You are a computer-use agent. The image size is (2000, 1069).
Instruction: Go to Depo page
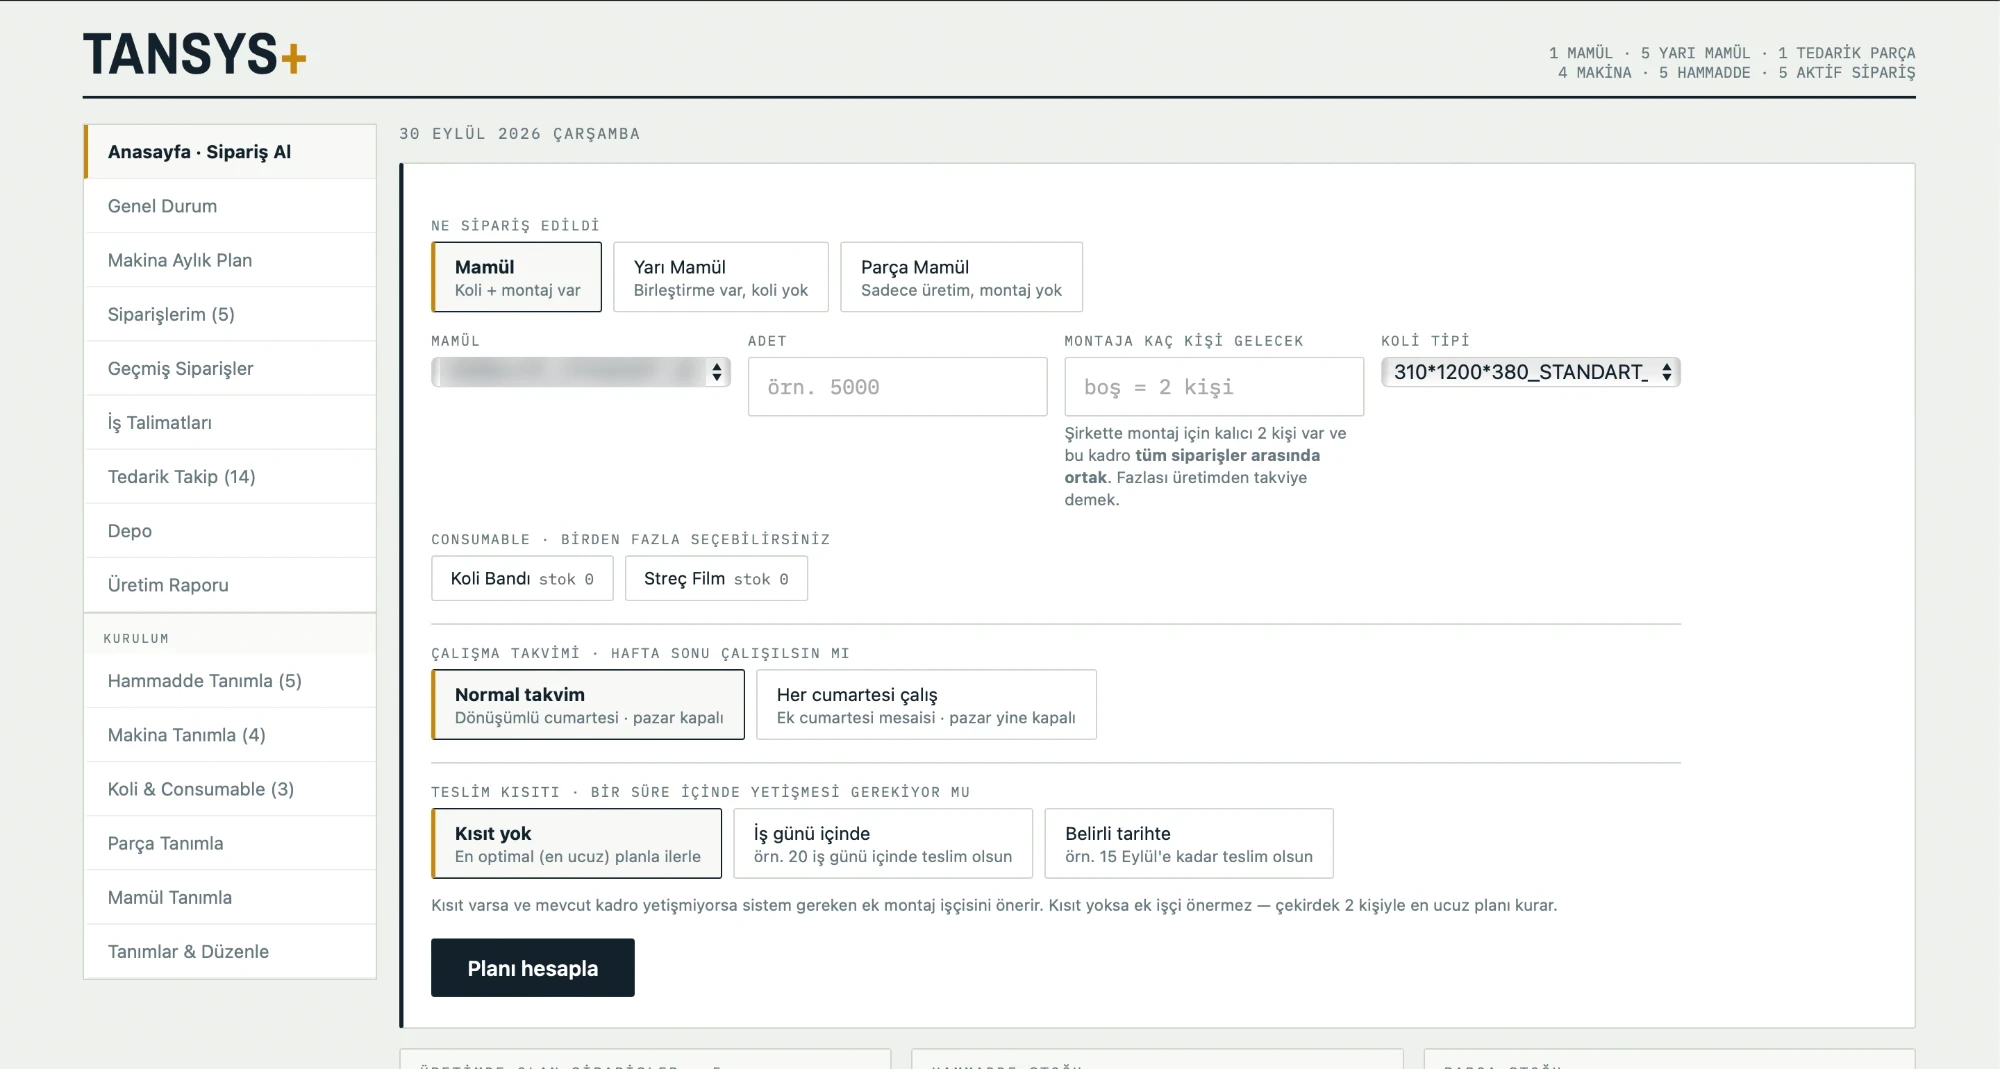pyautogui.click(x=230, y=531)
